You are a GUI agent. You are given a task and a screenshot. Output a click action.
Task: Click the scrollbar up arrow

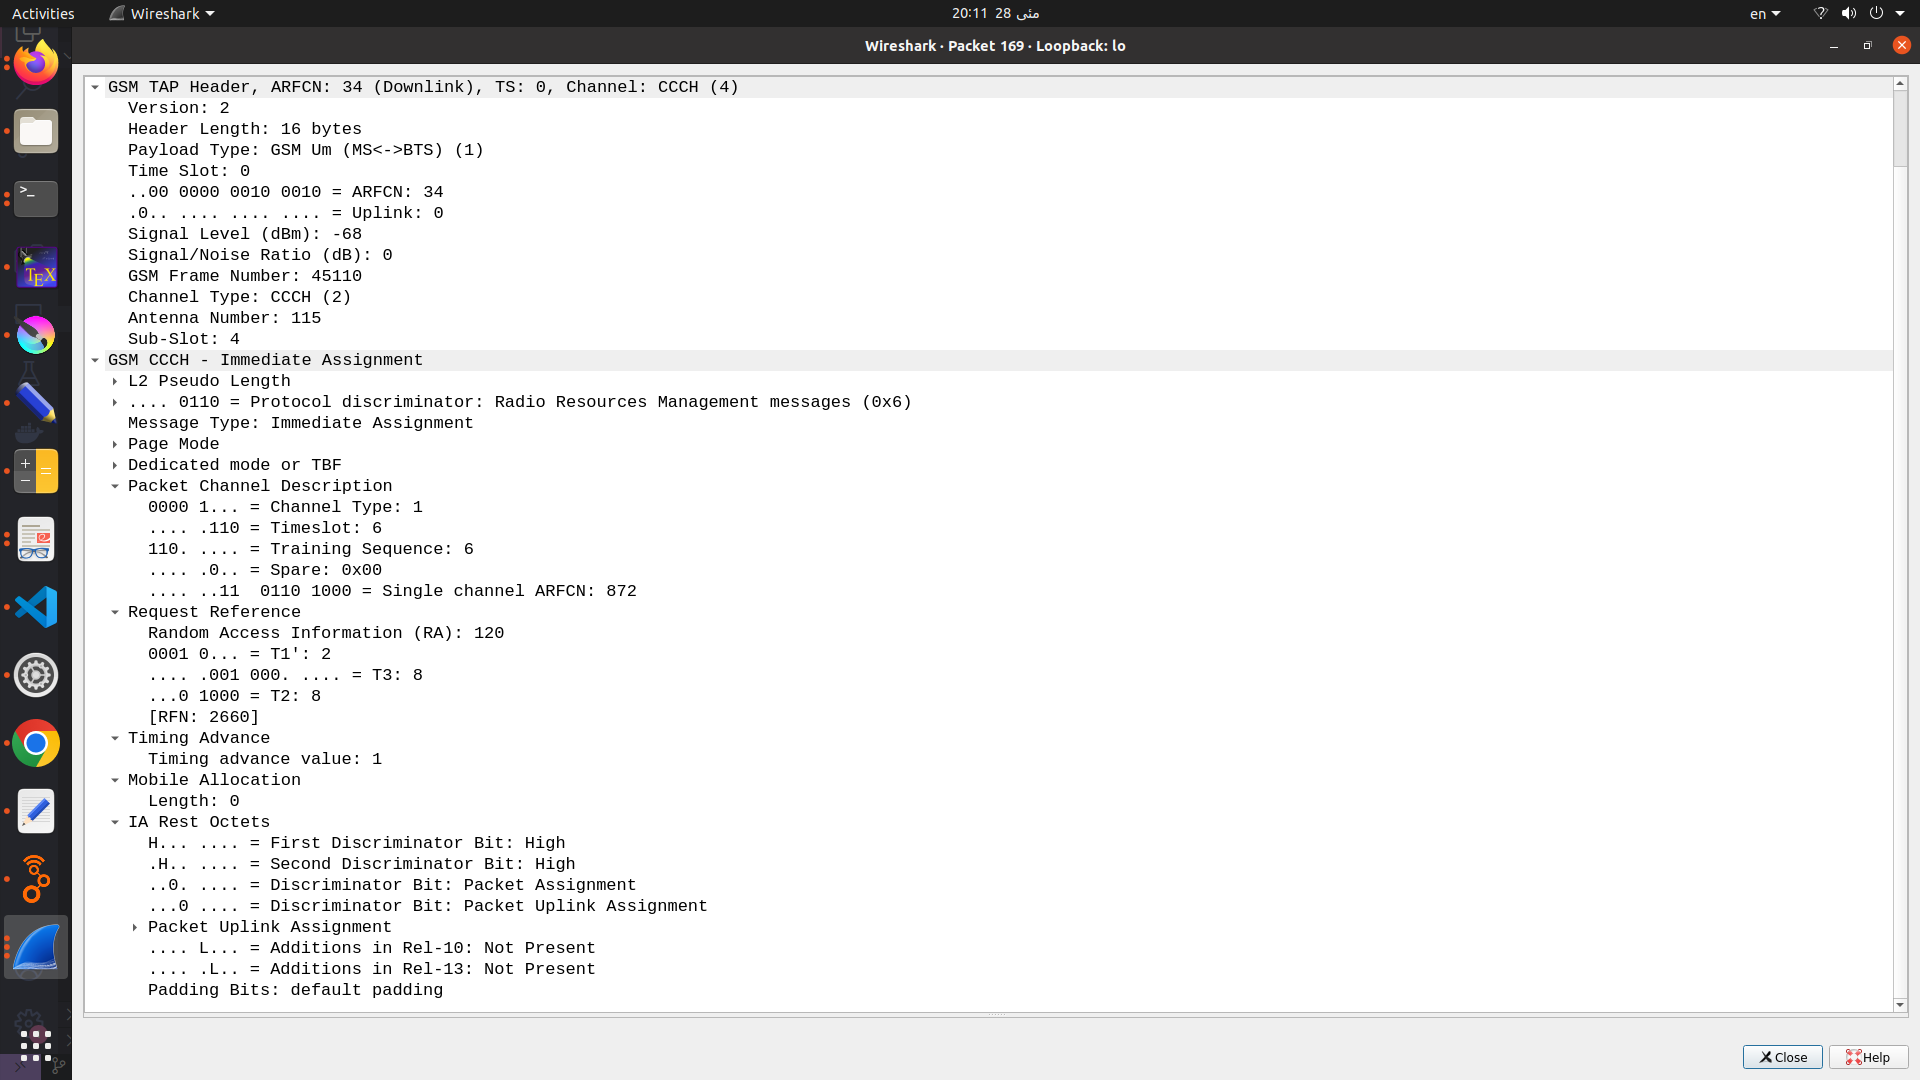[1900, 84]
